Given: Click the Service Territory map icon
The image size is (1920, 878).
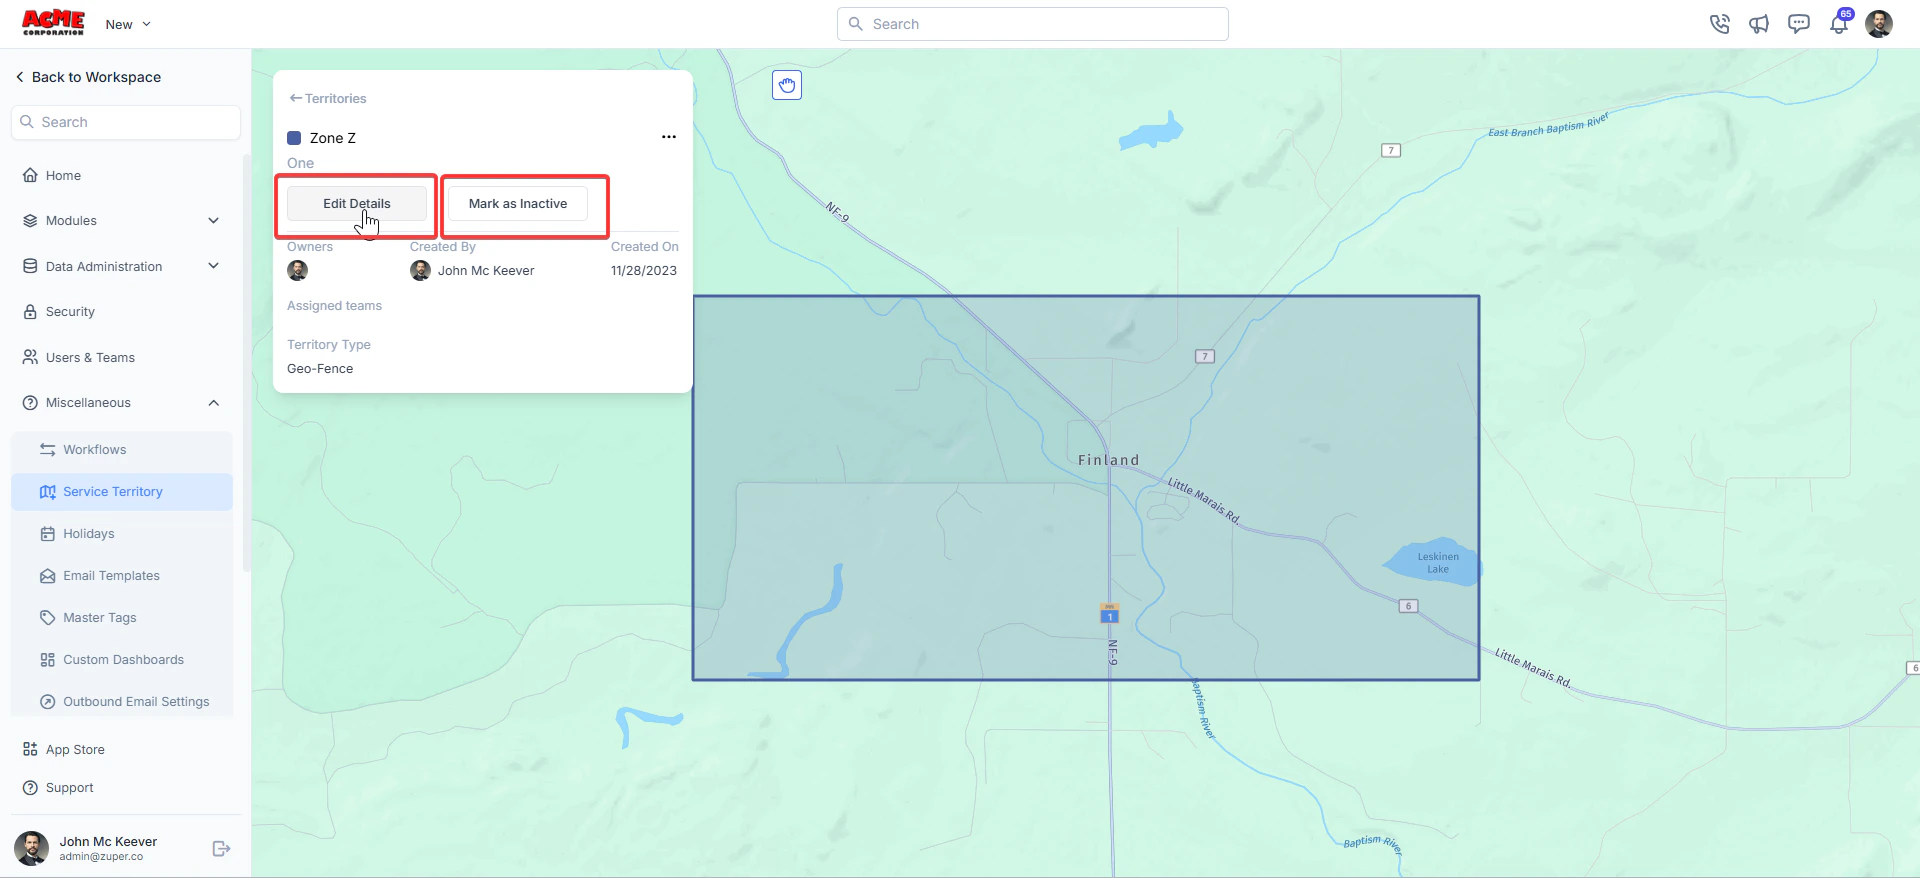Looking at the screenshot, I should (48, 492).
